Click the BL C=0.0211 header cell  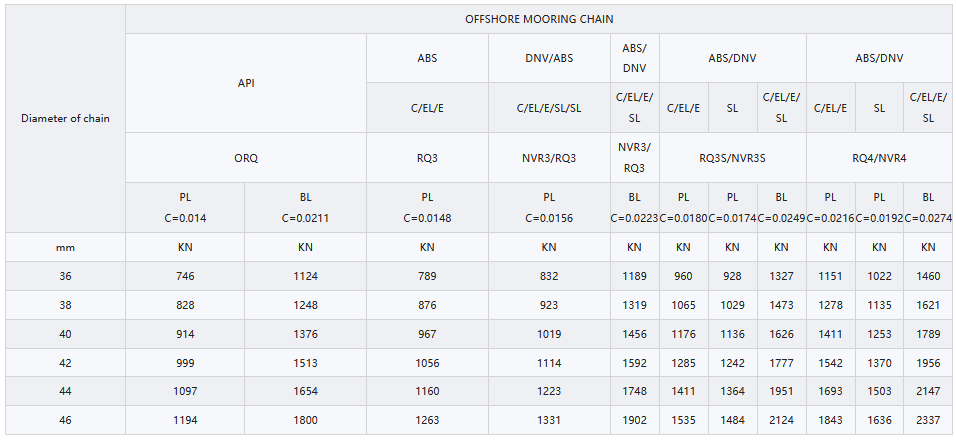305,207
